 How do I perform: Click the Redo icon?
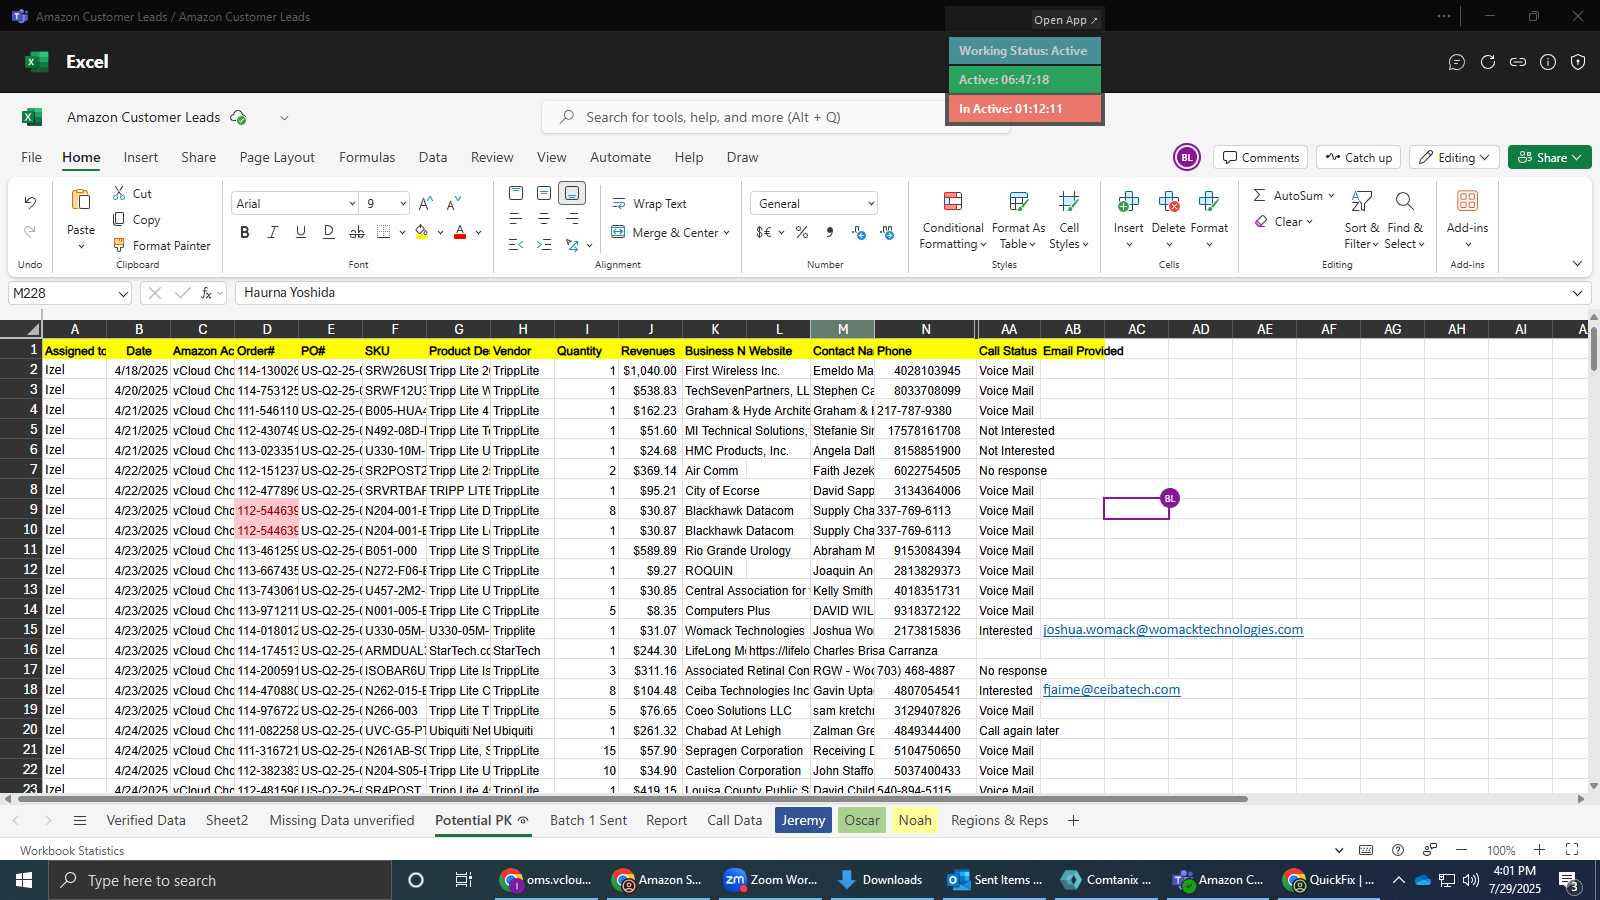30,231
